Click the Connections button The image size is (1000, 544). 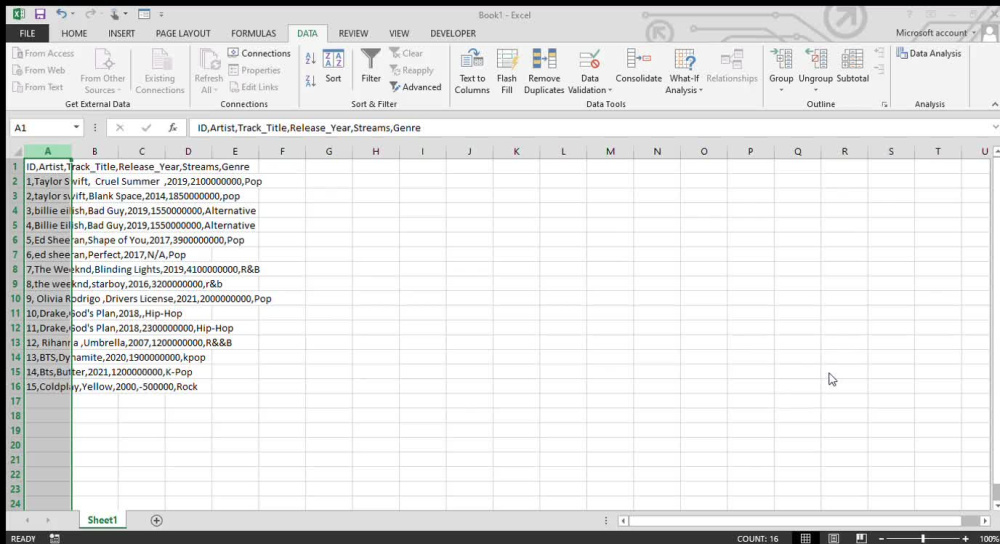point(259,53)
